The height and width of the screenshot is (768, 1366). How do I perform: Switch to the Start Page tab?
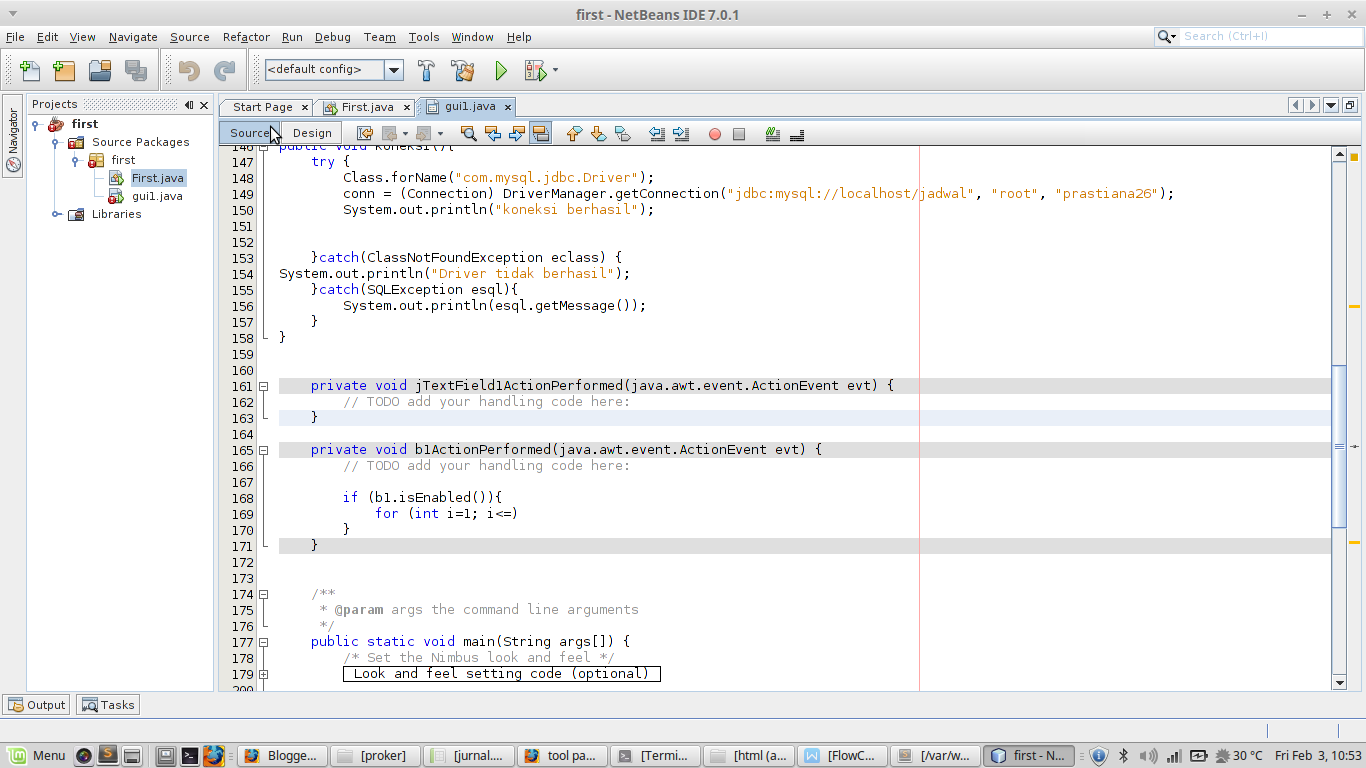(x=262, y=107)
